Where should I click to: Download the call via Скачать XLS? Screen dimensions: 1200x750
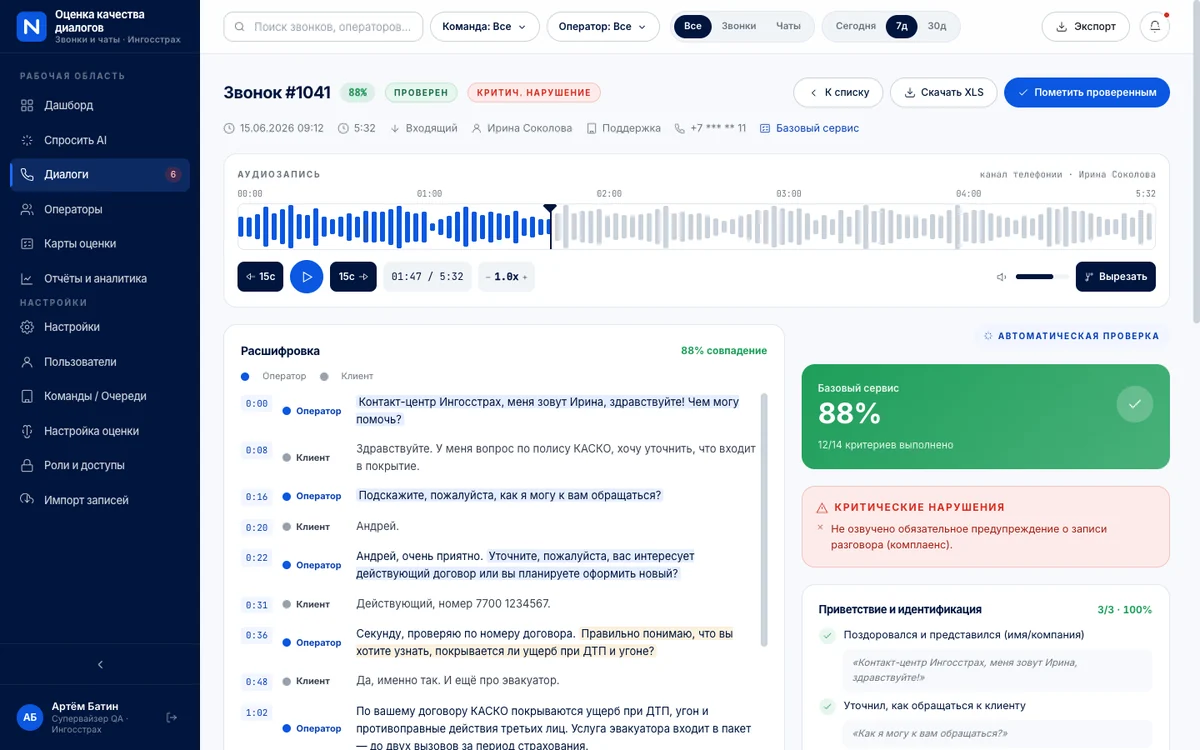(943, 92)
